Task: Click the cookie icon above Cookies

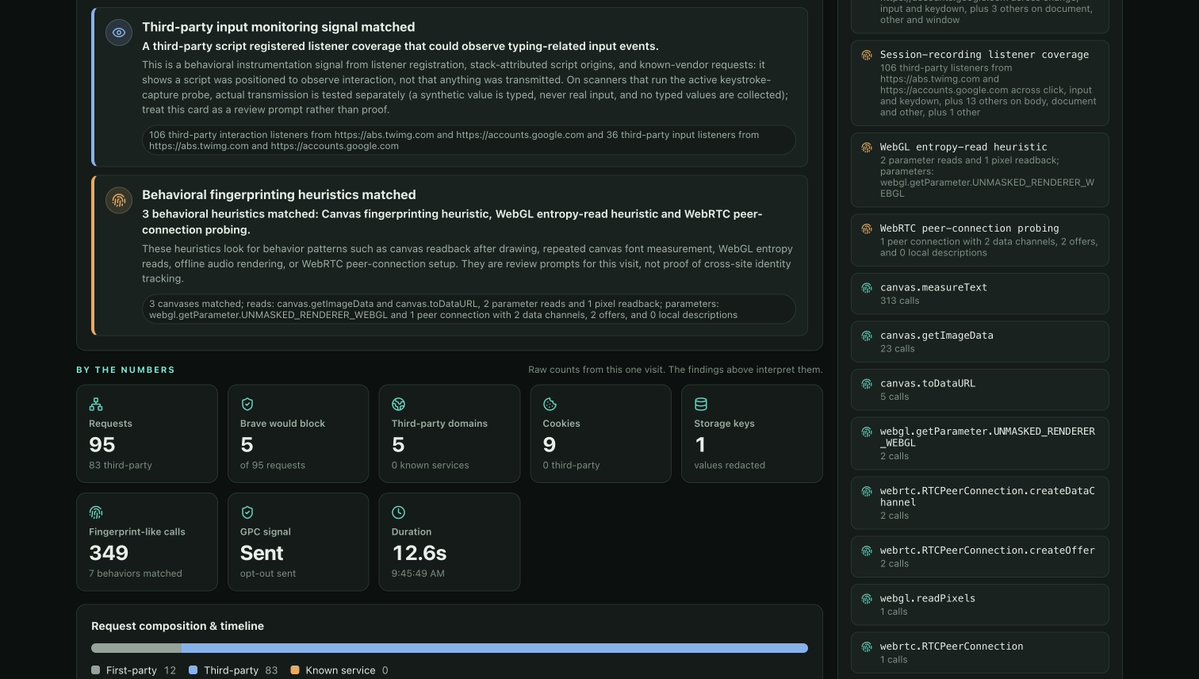Action: 550,404
